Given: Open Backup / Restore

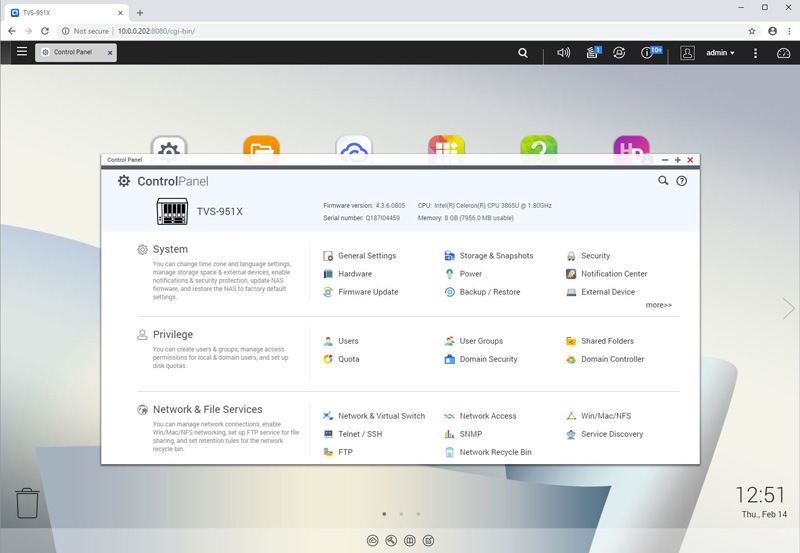Looking at the screenshot, I should point(483,292).
